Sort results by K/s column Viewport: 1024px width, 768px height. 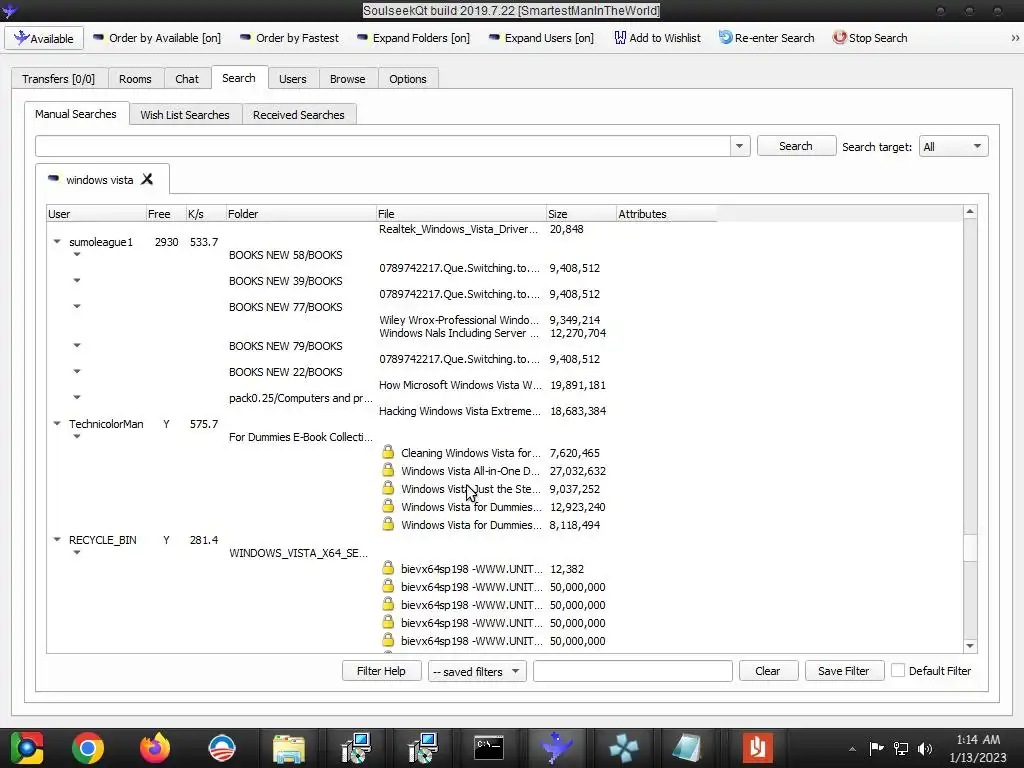(x=205, y=214)
